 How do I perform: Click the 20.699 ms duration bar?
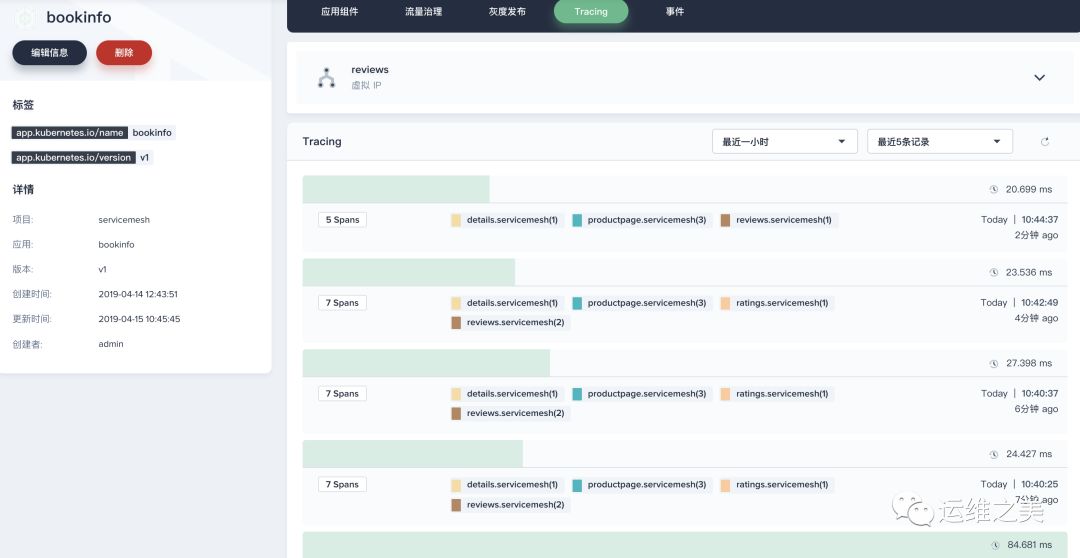point(396,189)
